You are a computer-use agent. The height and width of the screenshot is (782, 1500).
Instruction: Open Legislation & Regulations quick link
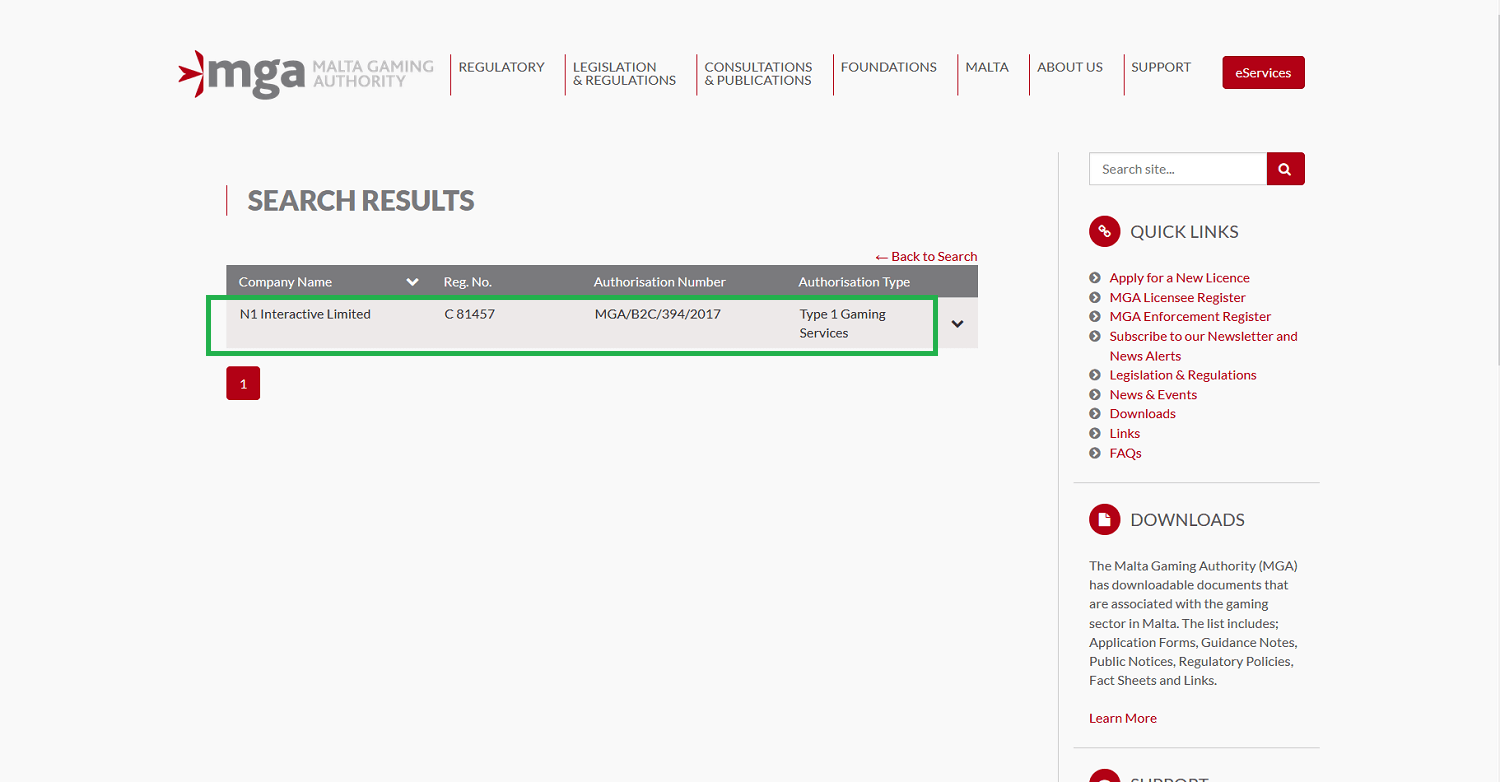point(1183,375)
